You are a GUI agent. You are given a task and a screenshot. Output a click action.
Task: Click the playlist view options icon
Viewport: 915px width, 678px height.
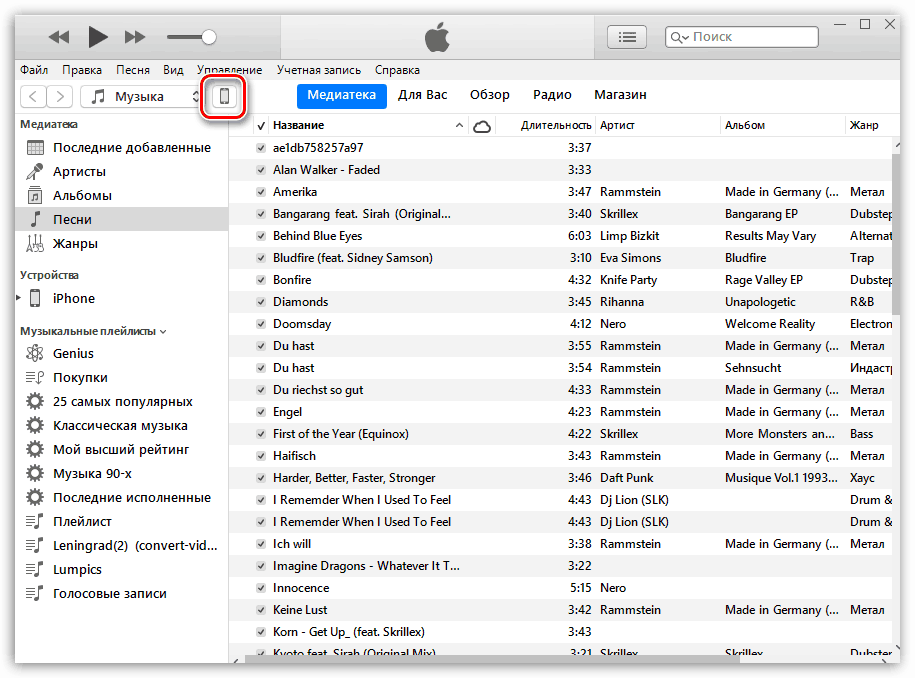[627, 36]
